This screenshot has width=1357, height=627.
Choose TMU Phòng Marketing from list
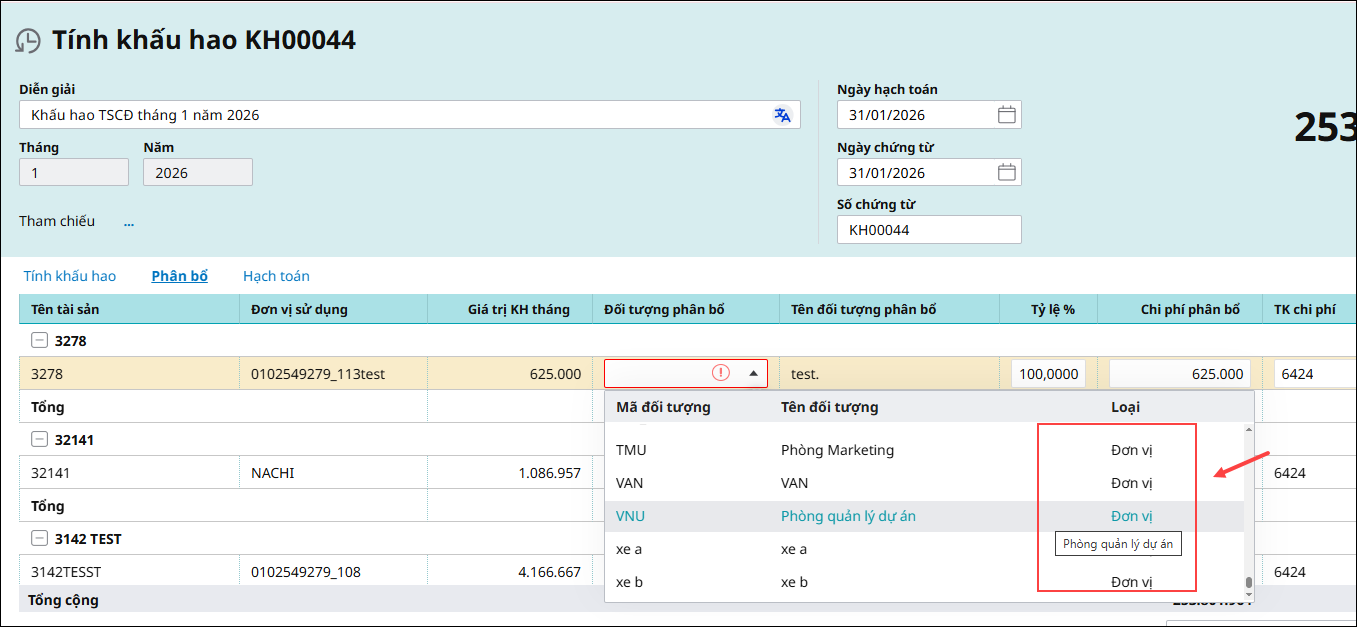click(x=837, y=450)
